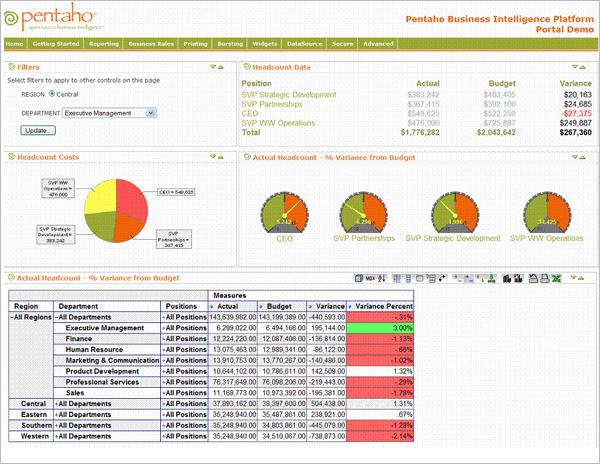Click the CEO gauge dial
This screenshot has height=465, width=600.
click(x=284, y=212)
